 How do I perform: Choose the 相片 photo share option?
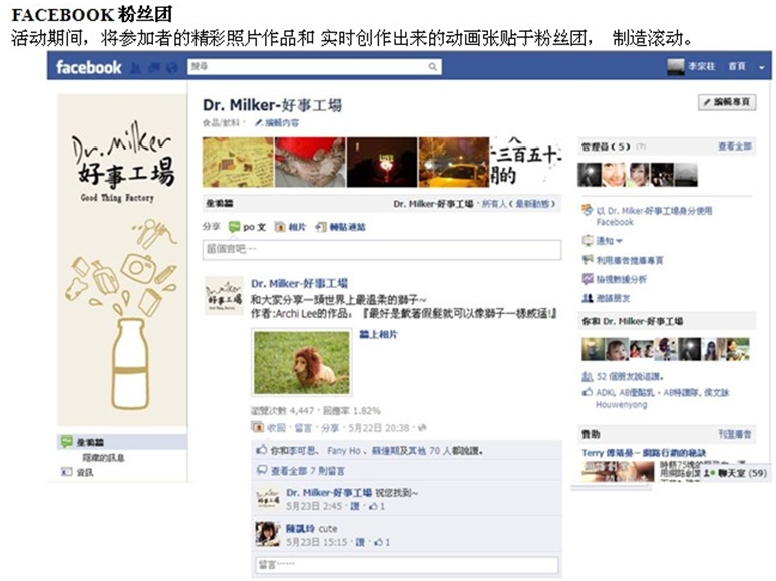pos(291,227)
